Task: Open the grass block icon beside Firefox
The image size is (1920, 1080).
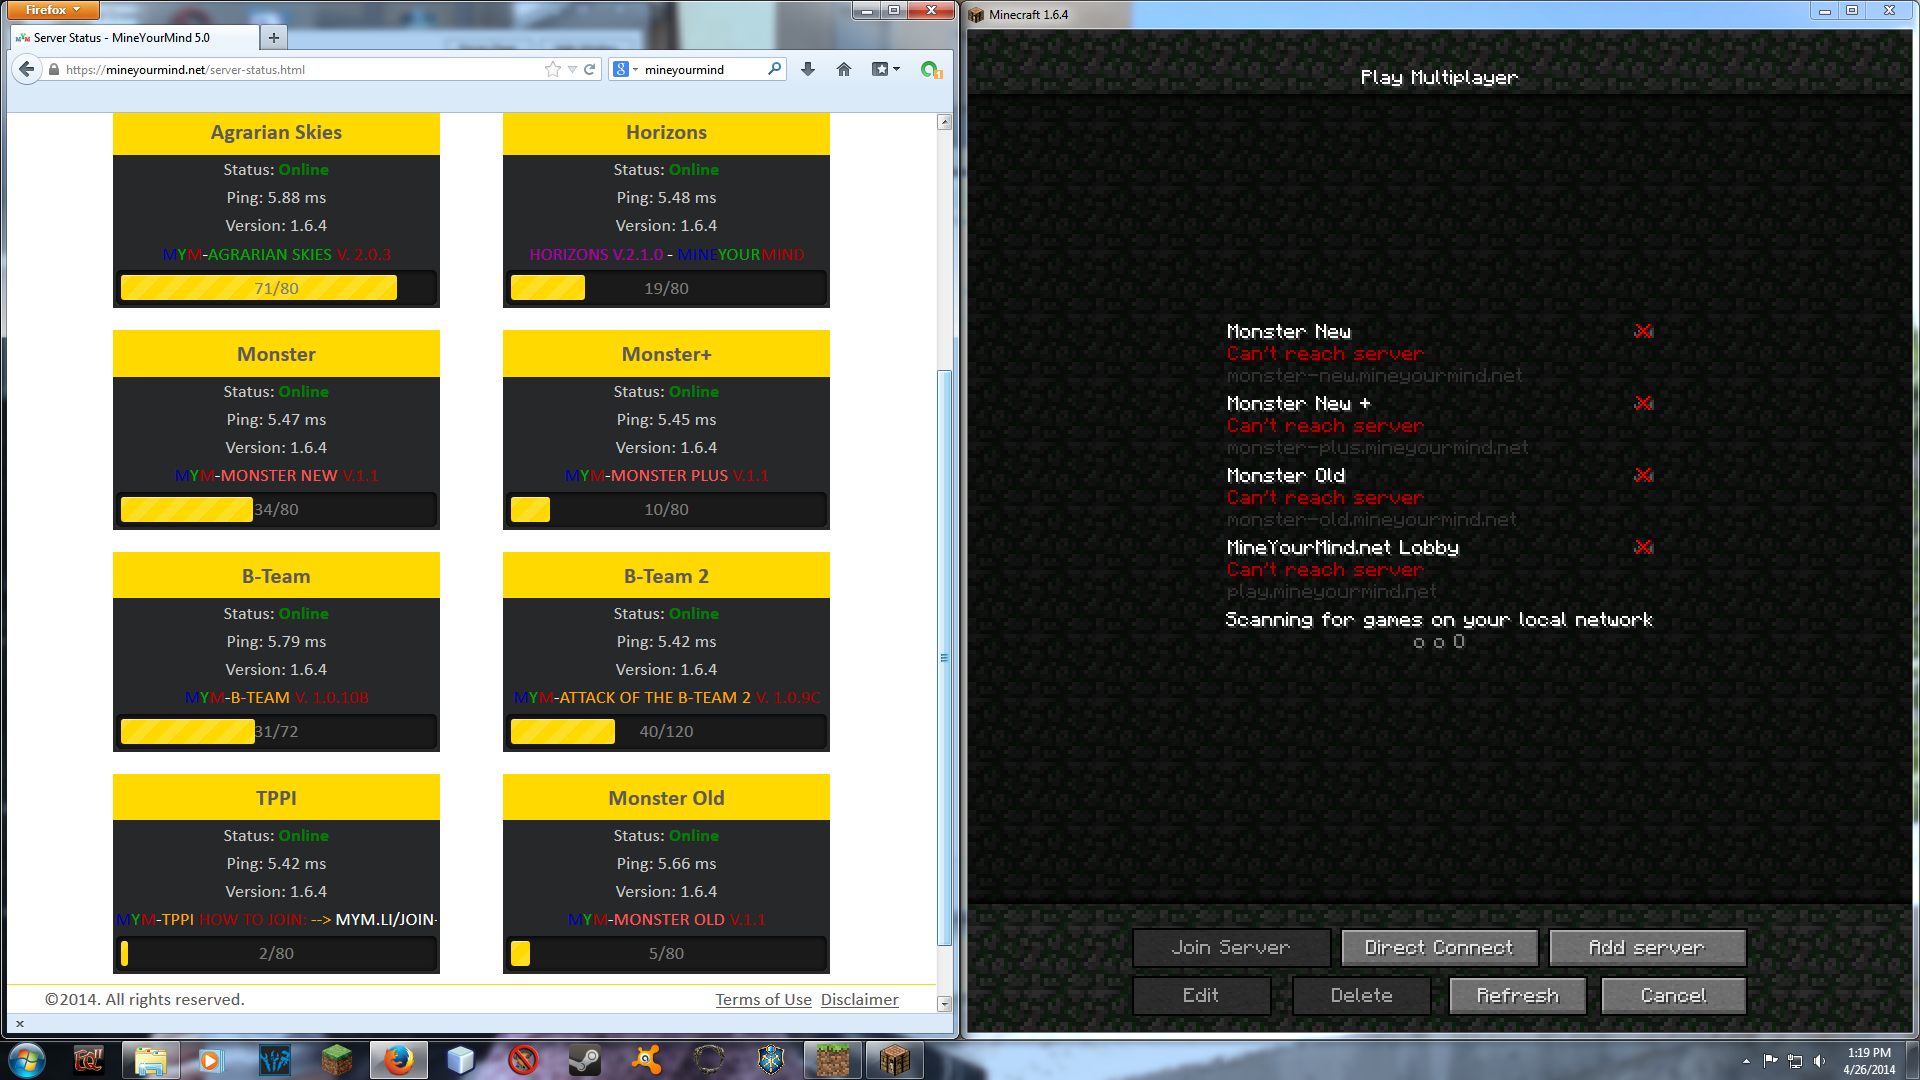Action: click(336, 1059)
